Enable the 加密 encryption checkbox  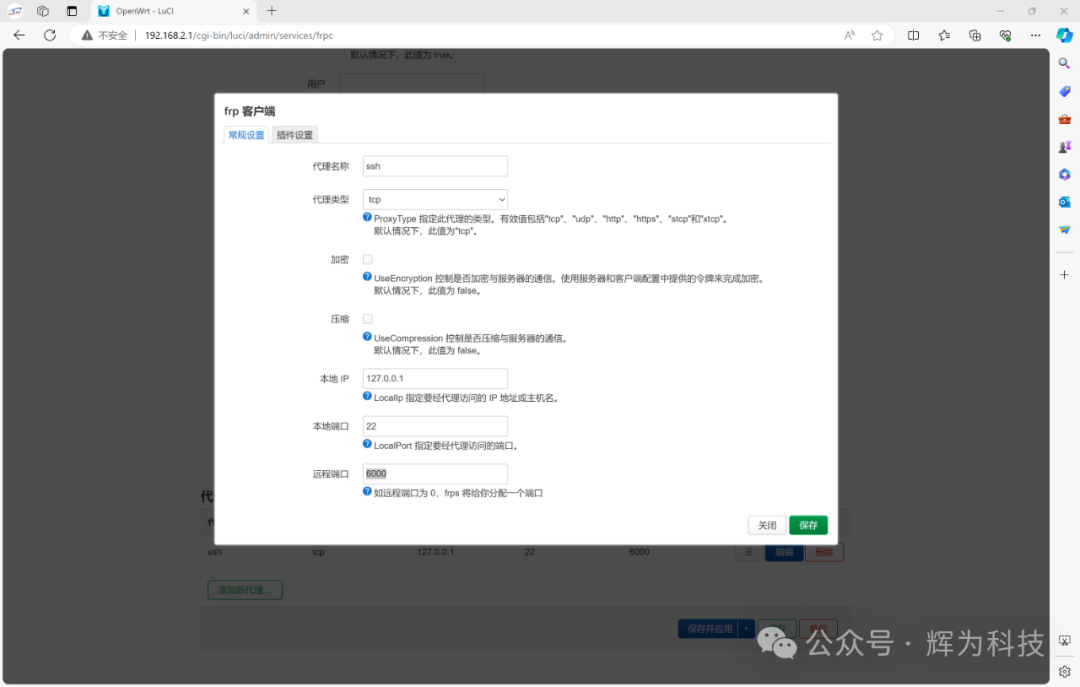point(367,259)
